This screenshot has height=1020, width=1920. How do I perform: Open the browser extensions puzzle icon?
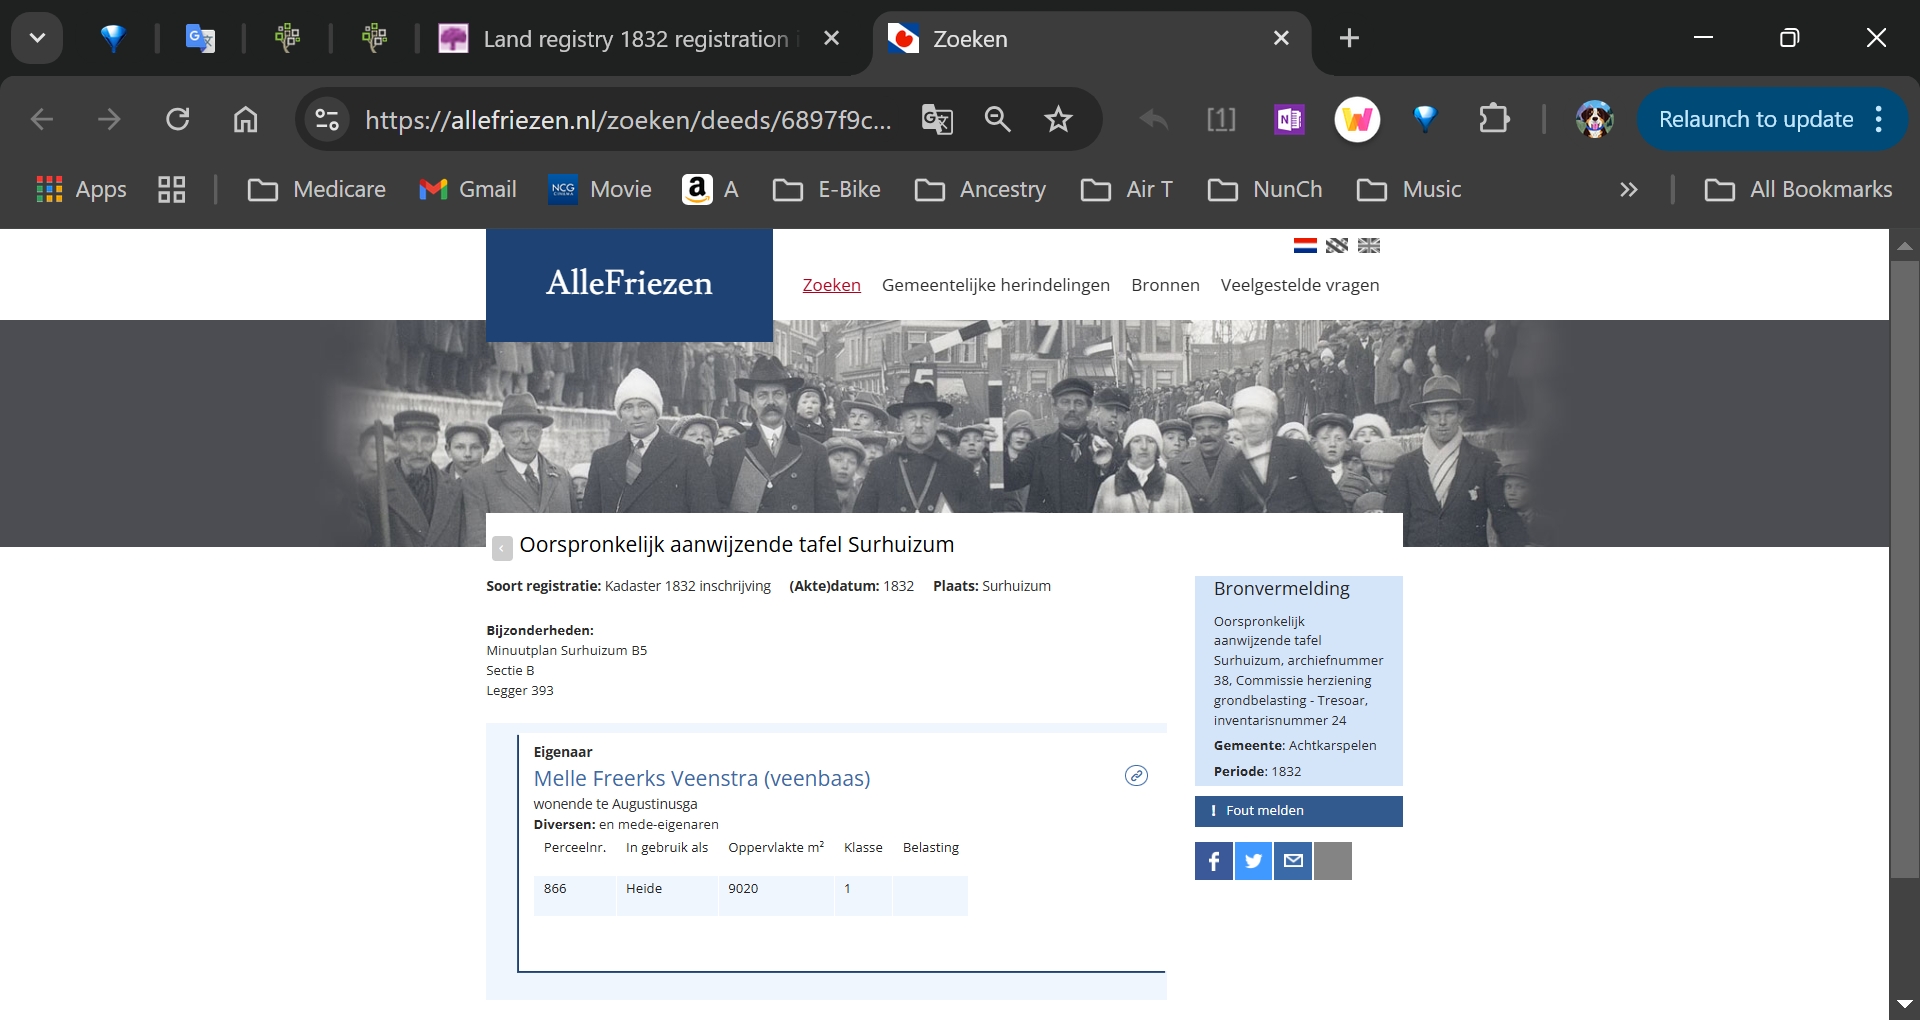(x=1494, y=119)
